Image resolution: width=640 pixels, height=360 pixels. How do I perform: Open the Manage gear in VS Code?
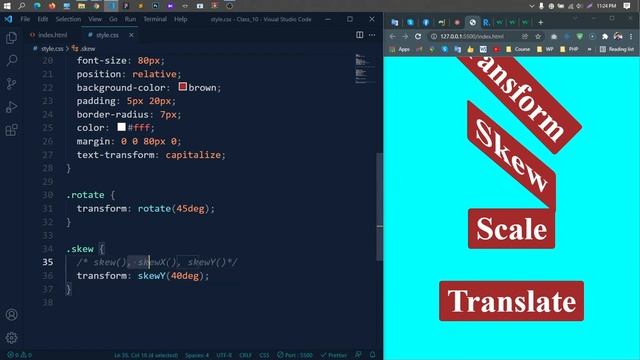click(x=11, y=338)
